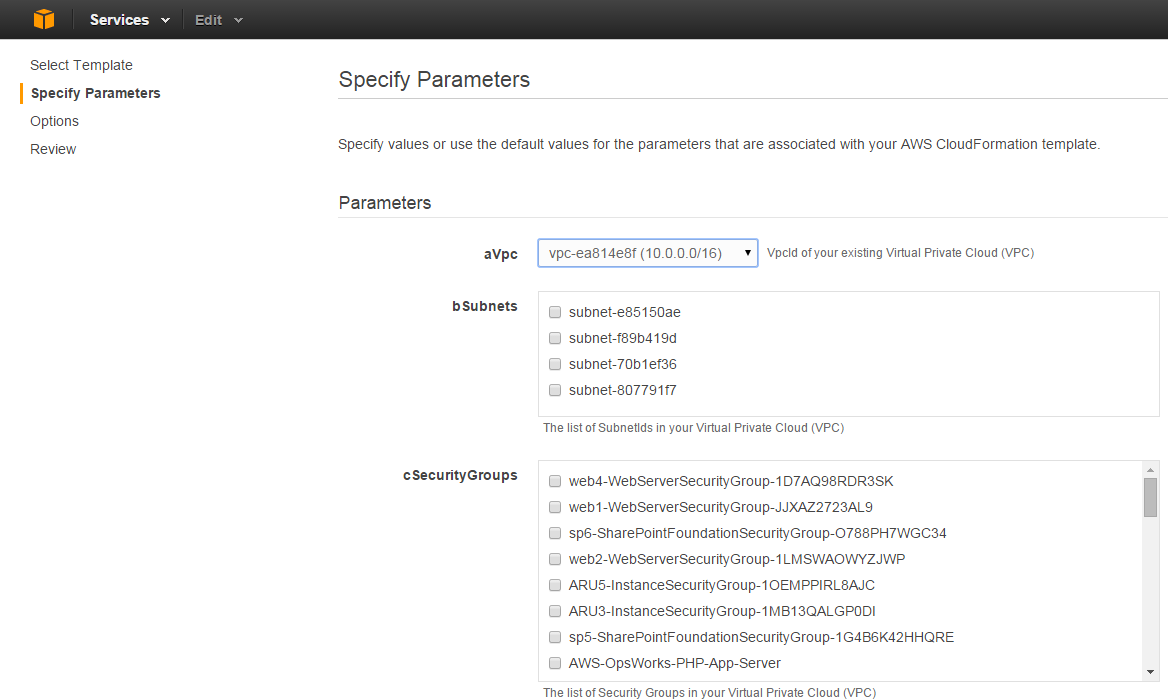Check subnet-807791f7 in bSubnets
The width and height of the screenshot is (1168, 700).
[555, 390]
